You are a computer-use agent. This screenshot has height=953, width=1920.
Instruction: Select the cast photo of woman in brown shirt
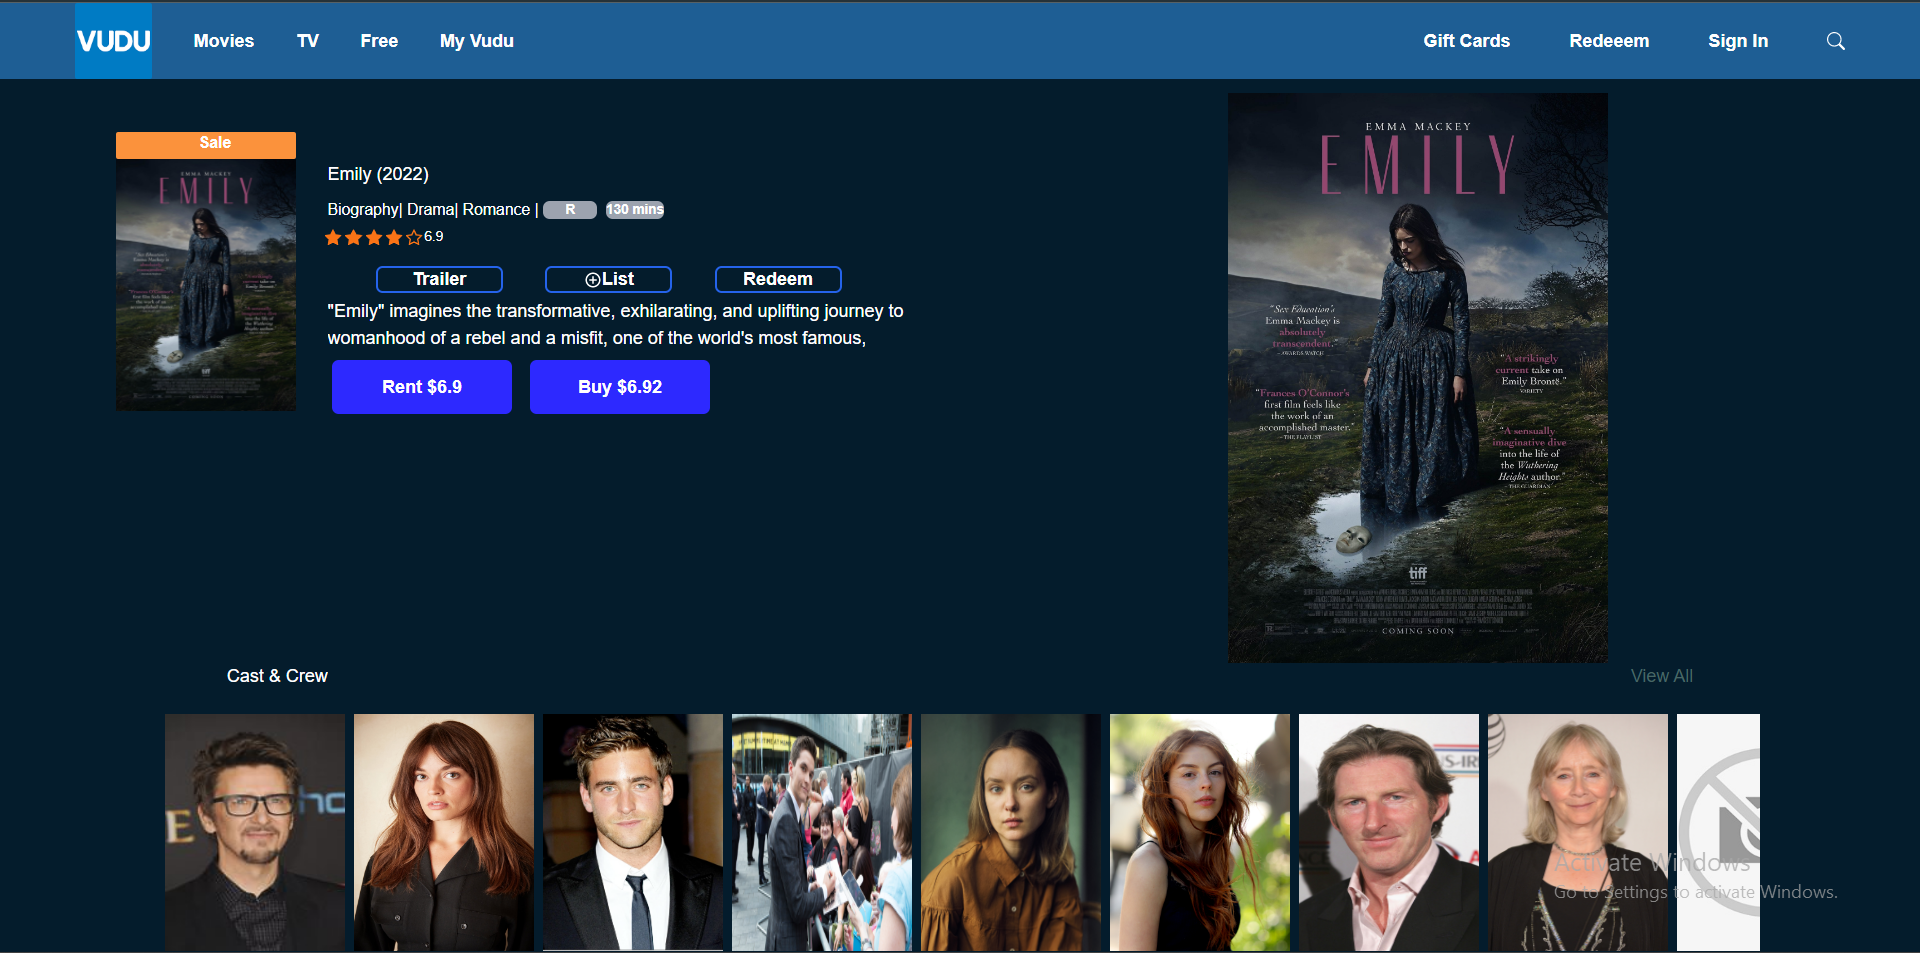click(x=1011, y=832)
